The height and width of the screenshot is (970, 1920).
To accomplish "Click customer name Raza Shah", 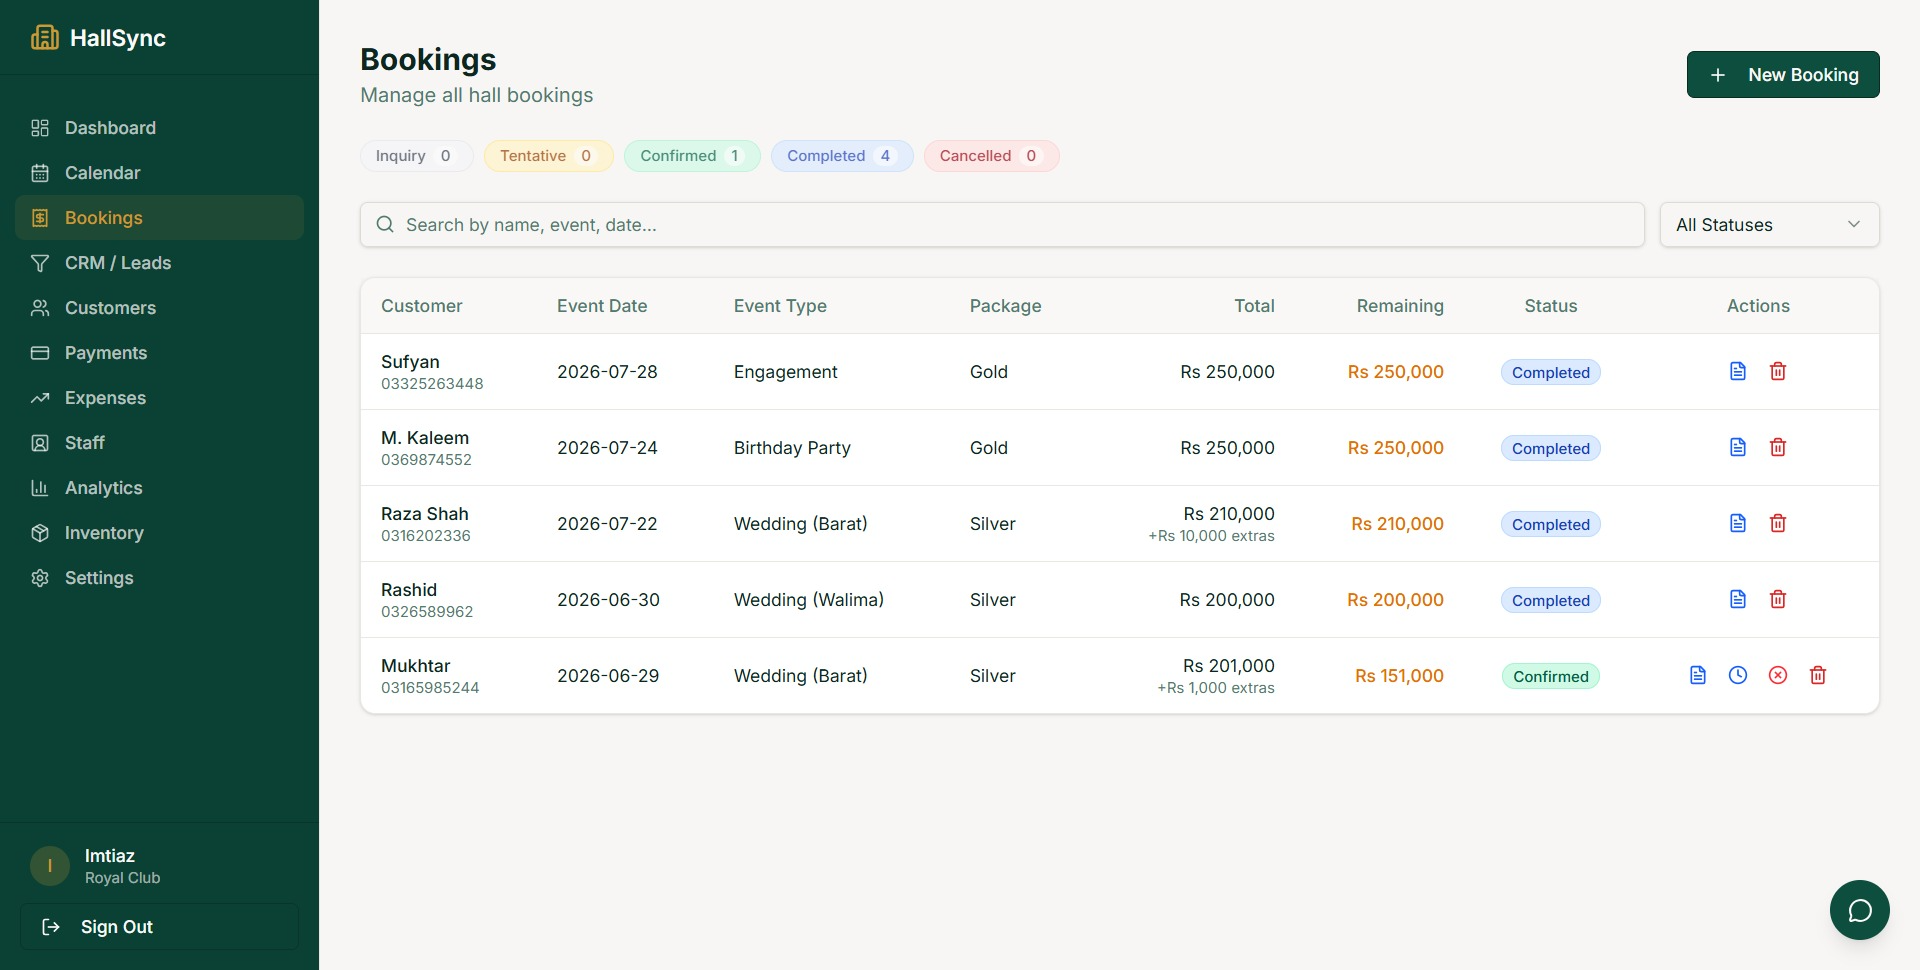I will point(425,514).
